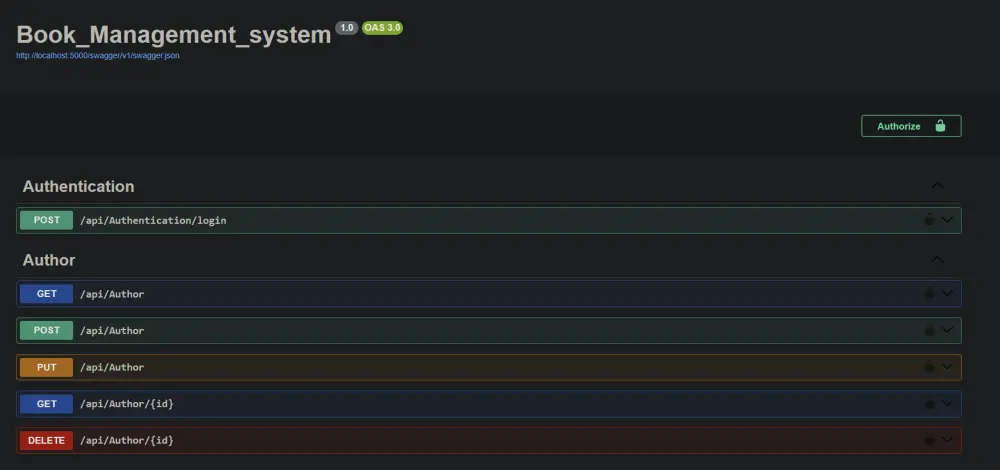Click the PUT method badge
Screen dimensions: 1000x470
click(47, 367)
